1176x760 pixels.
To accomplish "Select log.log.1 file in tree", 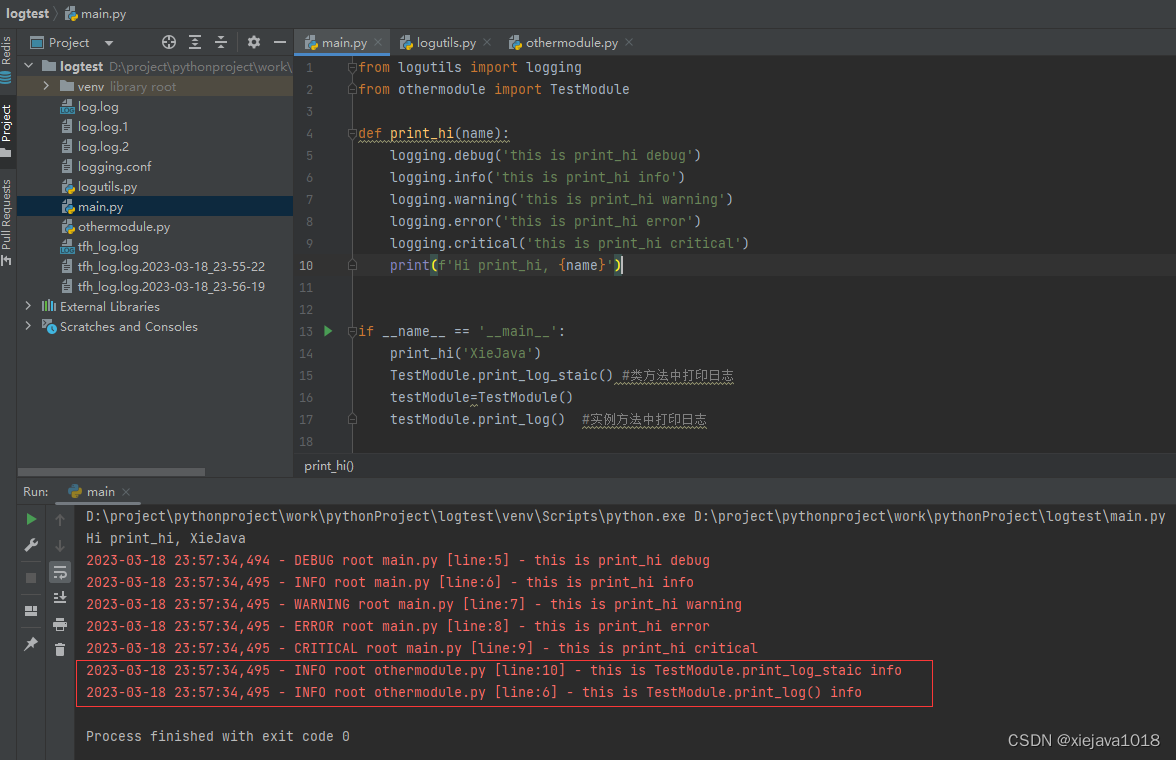I will (103, 127).
